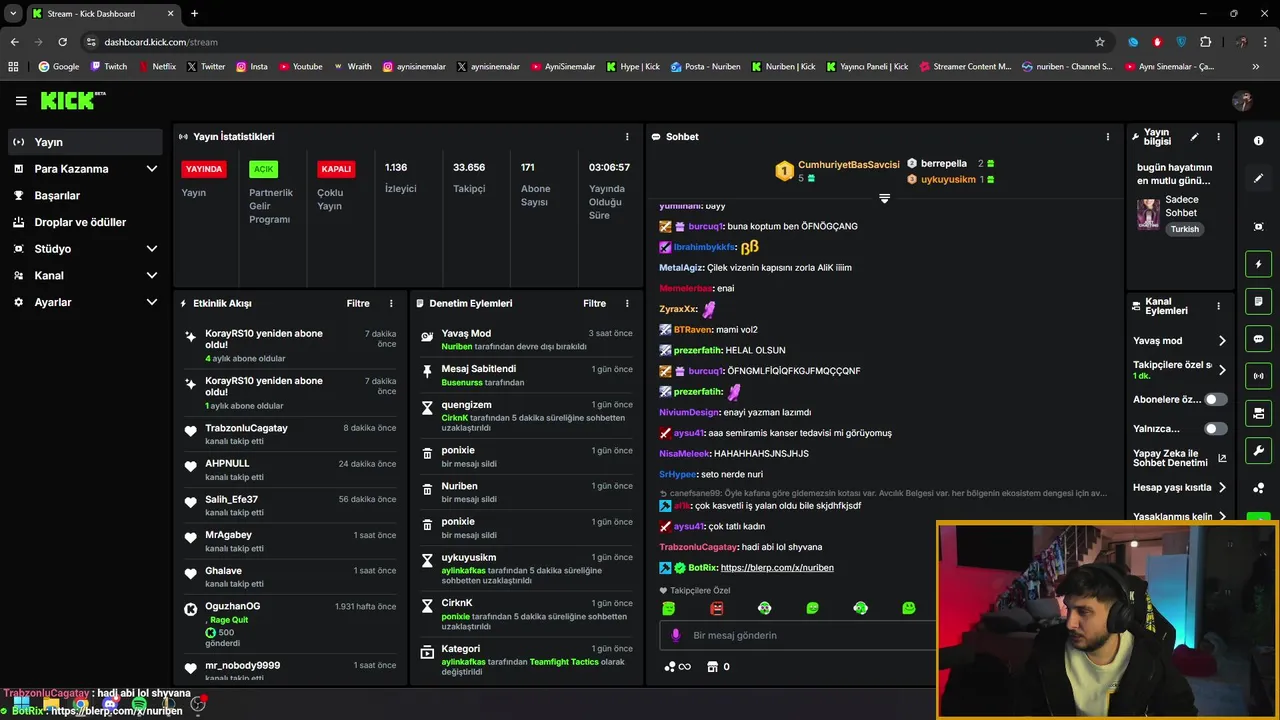Viewport: 1280px width, 720px height.
Task: Open OBS Studio from the taskbar
Action: coord(198,705)
